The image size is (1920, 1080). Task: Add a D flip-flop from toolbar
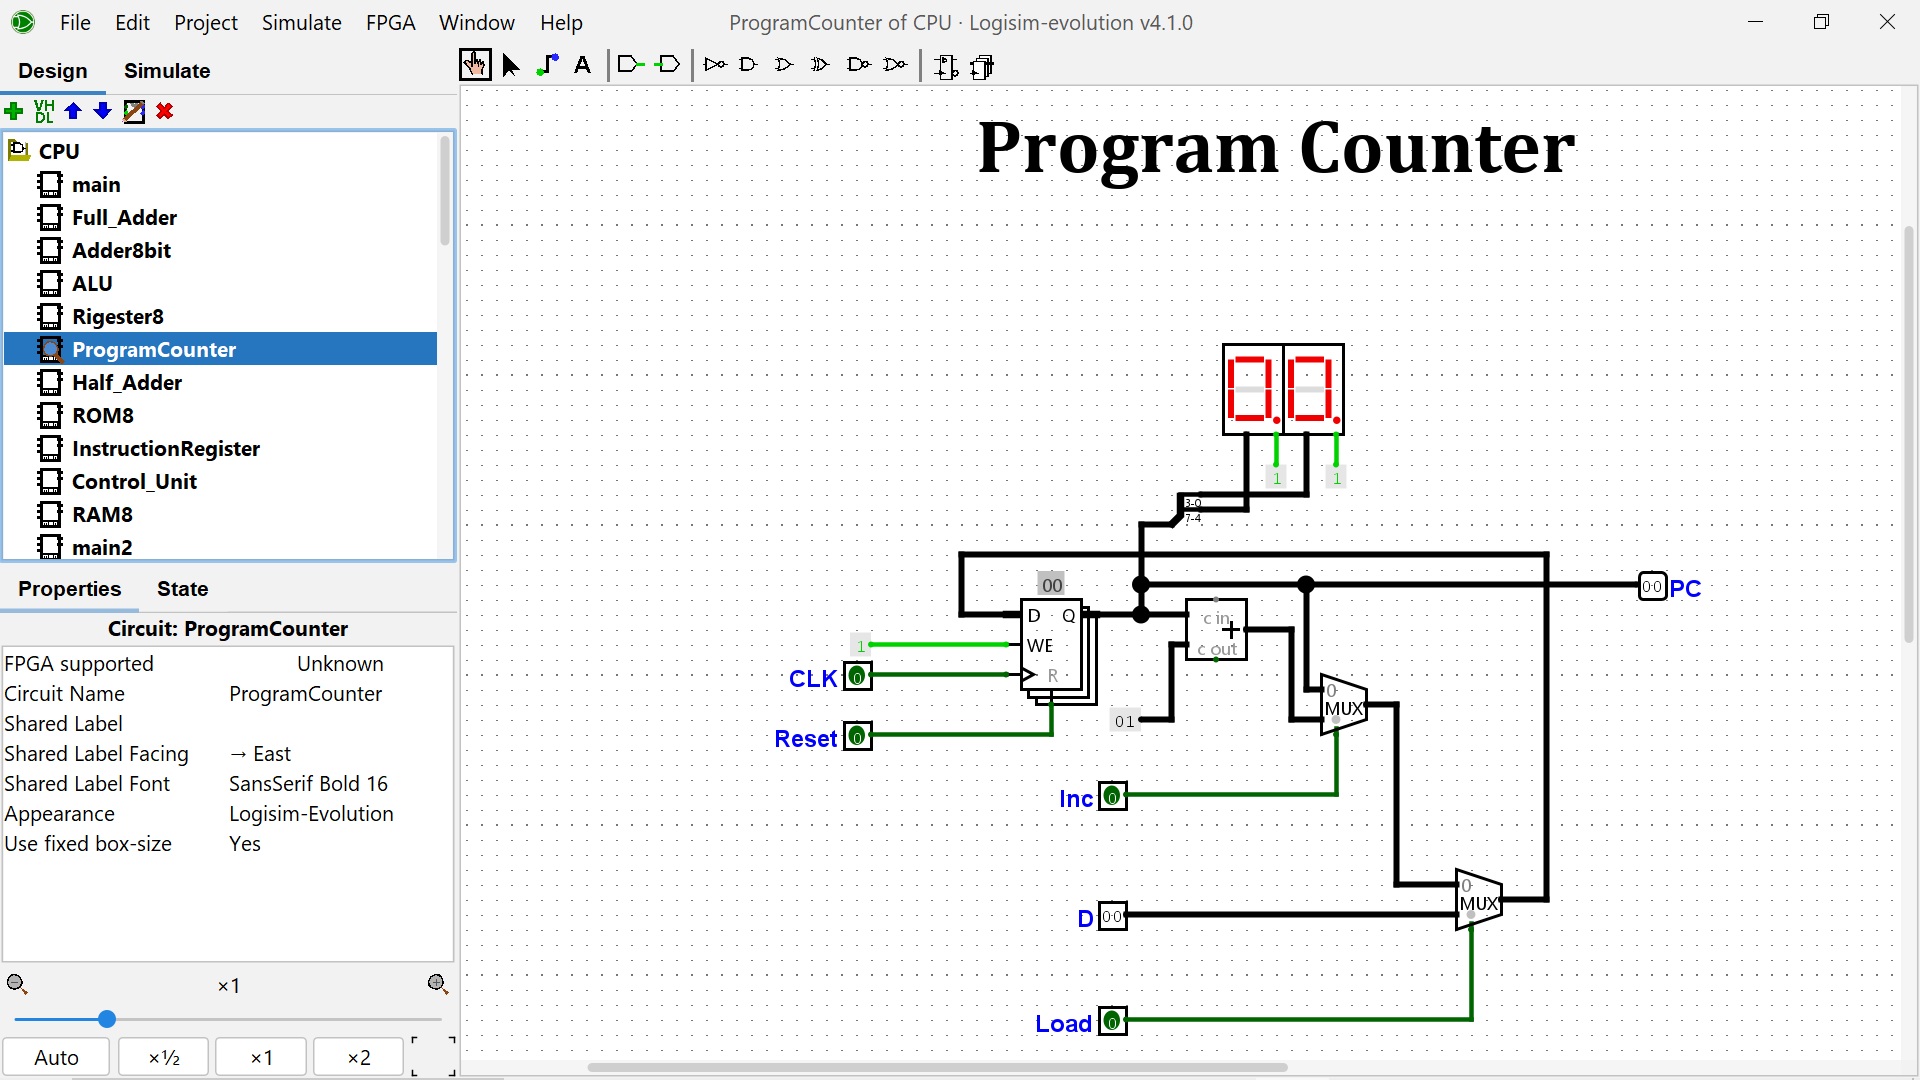[946, 67]
